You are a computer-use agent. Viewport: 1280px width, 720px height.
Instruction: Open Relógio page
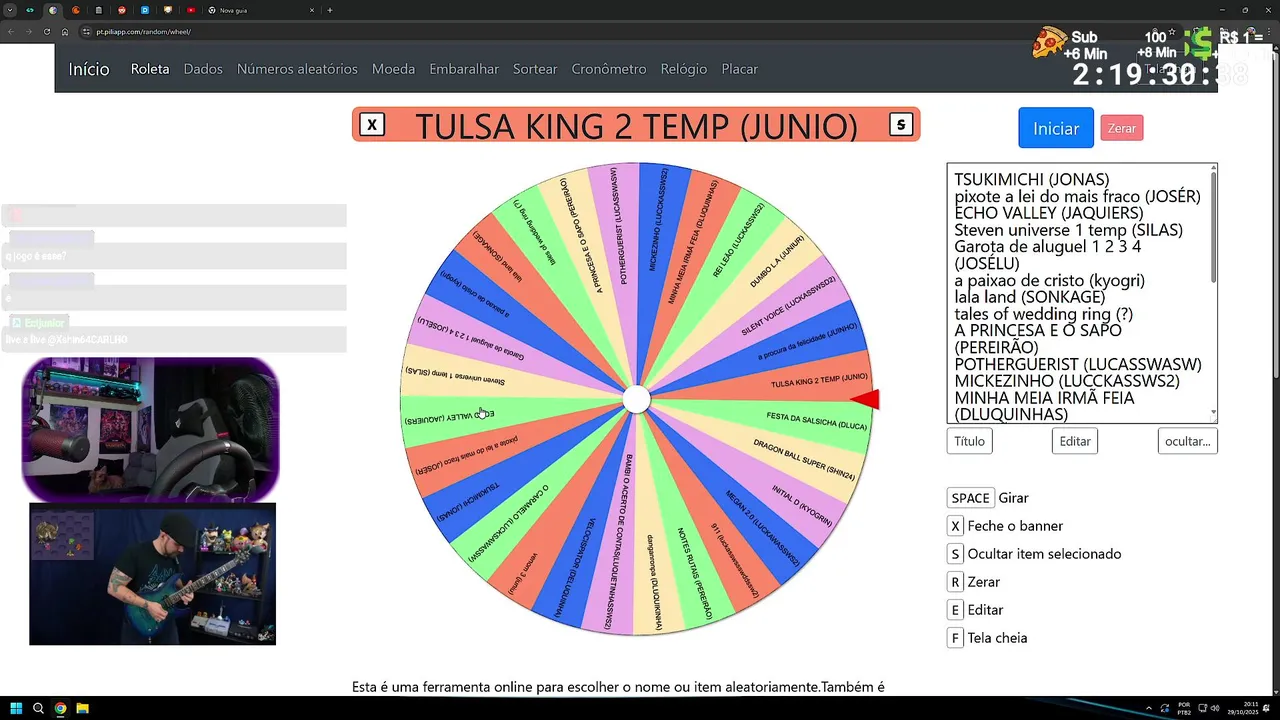pyautogui.click(x=684, y=69)
